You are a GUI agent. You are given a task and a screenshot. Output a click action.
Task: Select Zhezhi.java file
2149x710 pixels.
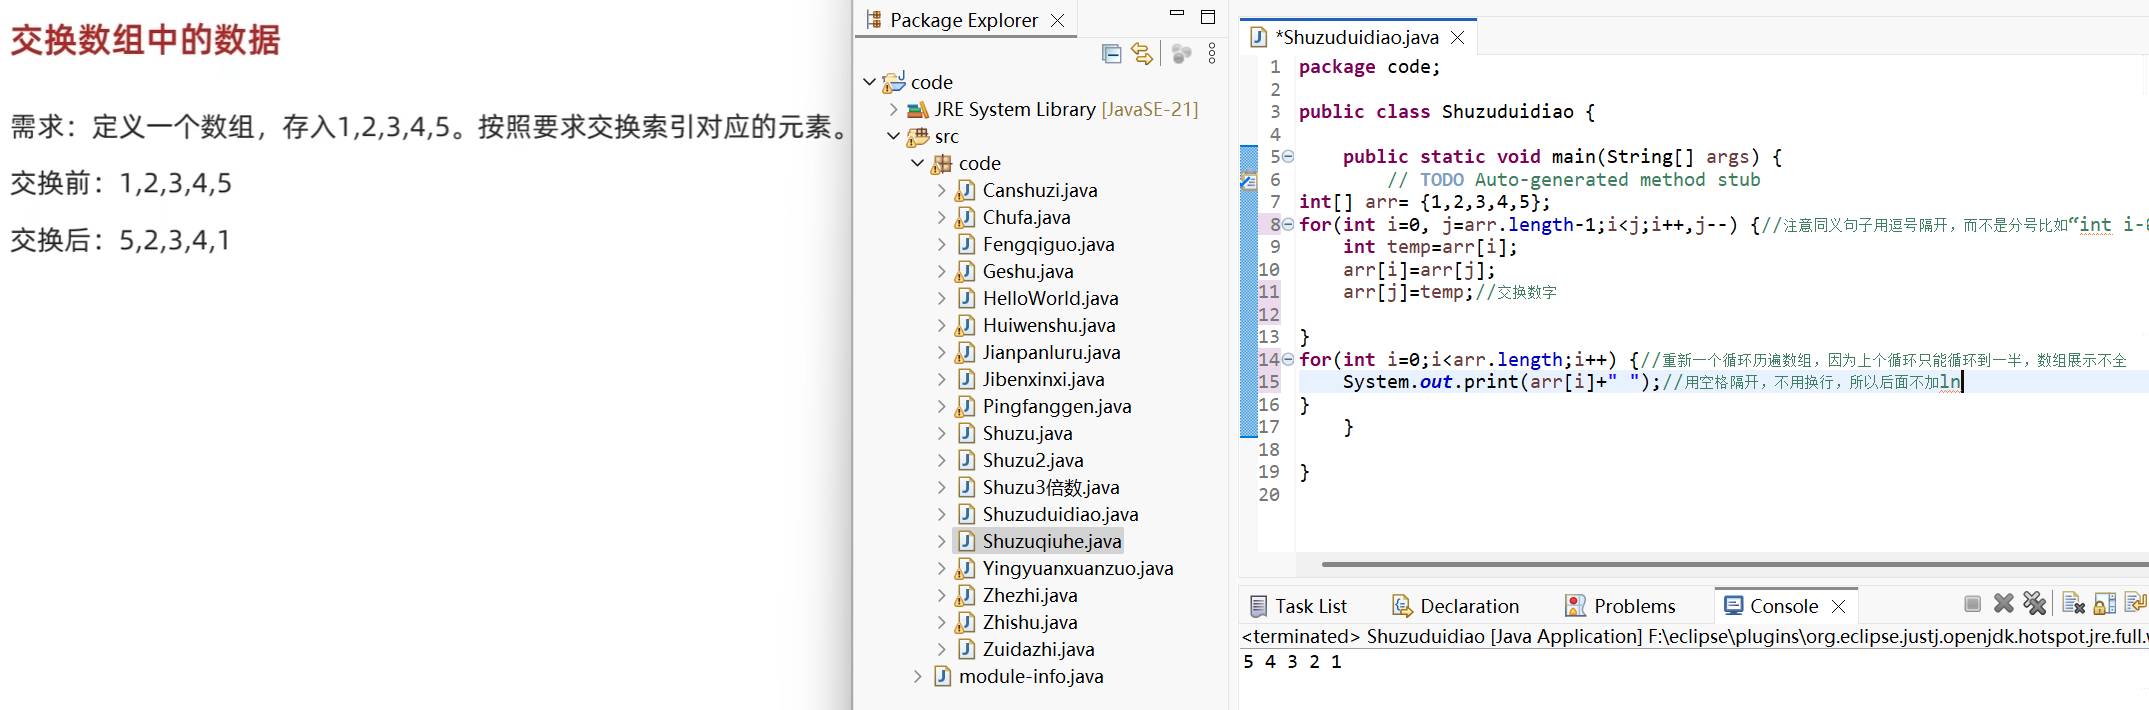tap(1030, 595)
